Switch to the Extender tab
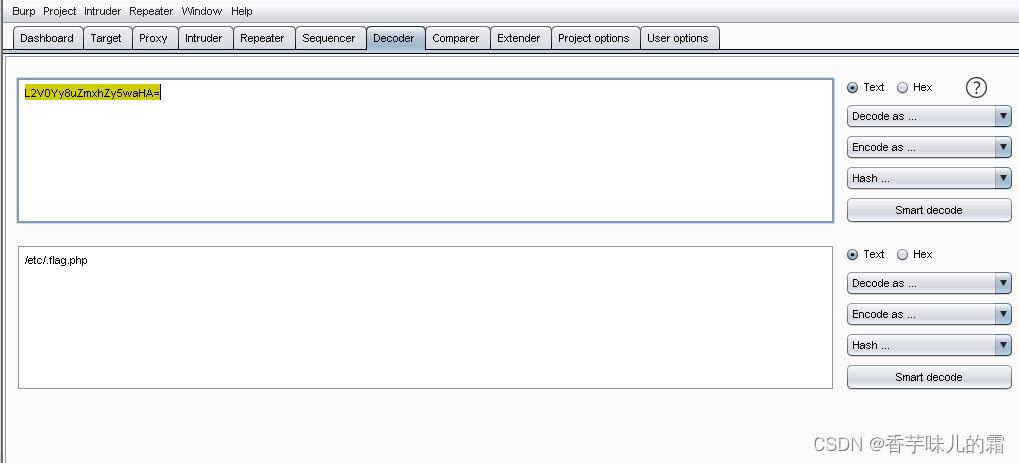The image size is (1019, 463). coord(519,38)
